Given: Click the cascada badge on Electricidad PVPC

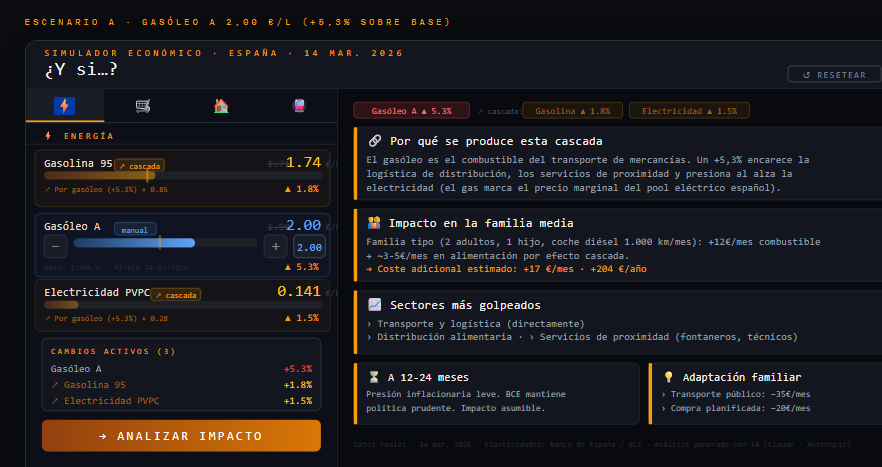Looking at the screenshot, I should (175, 295).
